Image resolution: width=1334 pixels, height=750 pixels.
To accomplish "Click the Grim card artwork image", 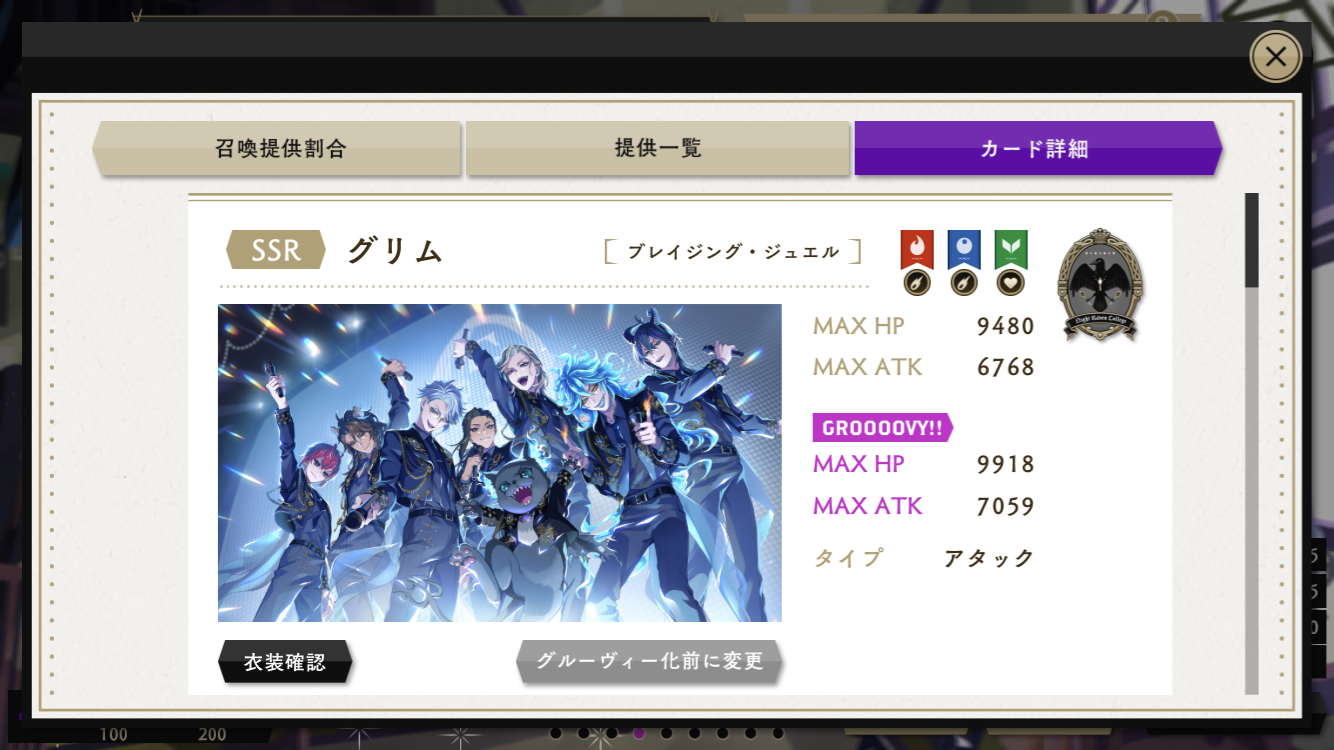I will (x=500, y=463).
